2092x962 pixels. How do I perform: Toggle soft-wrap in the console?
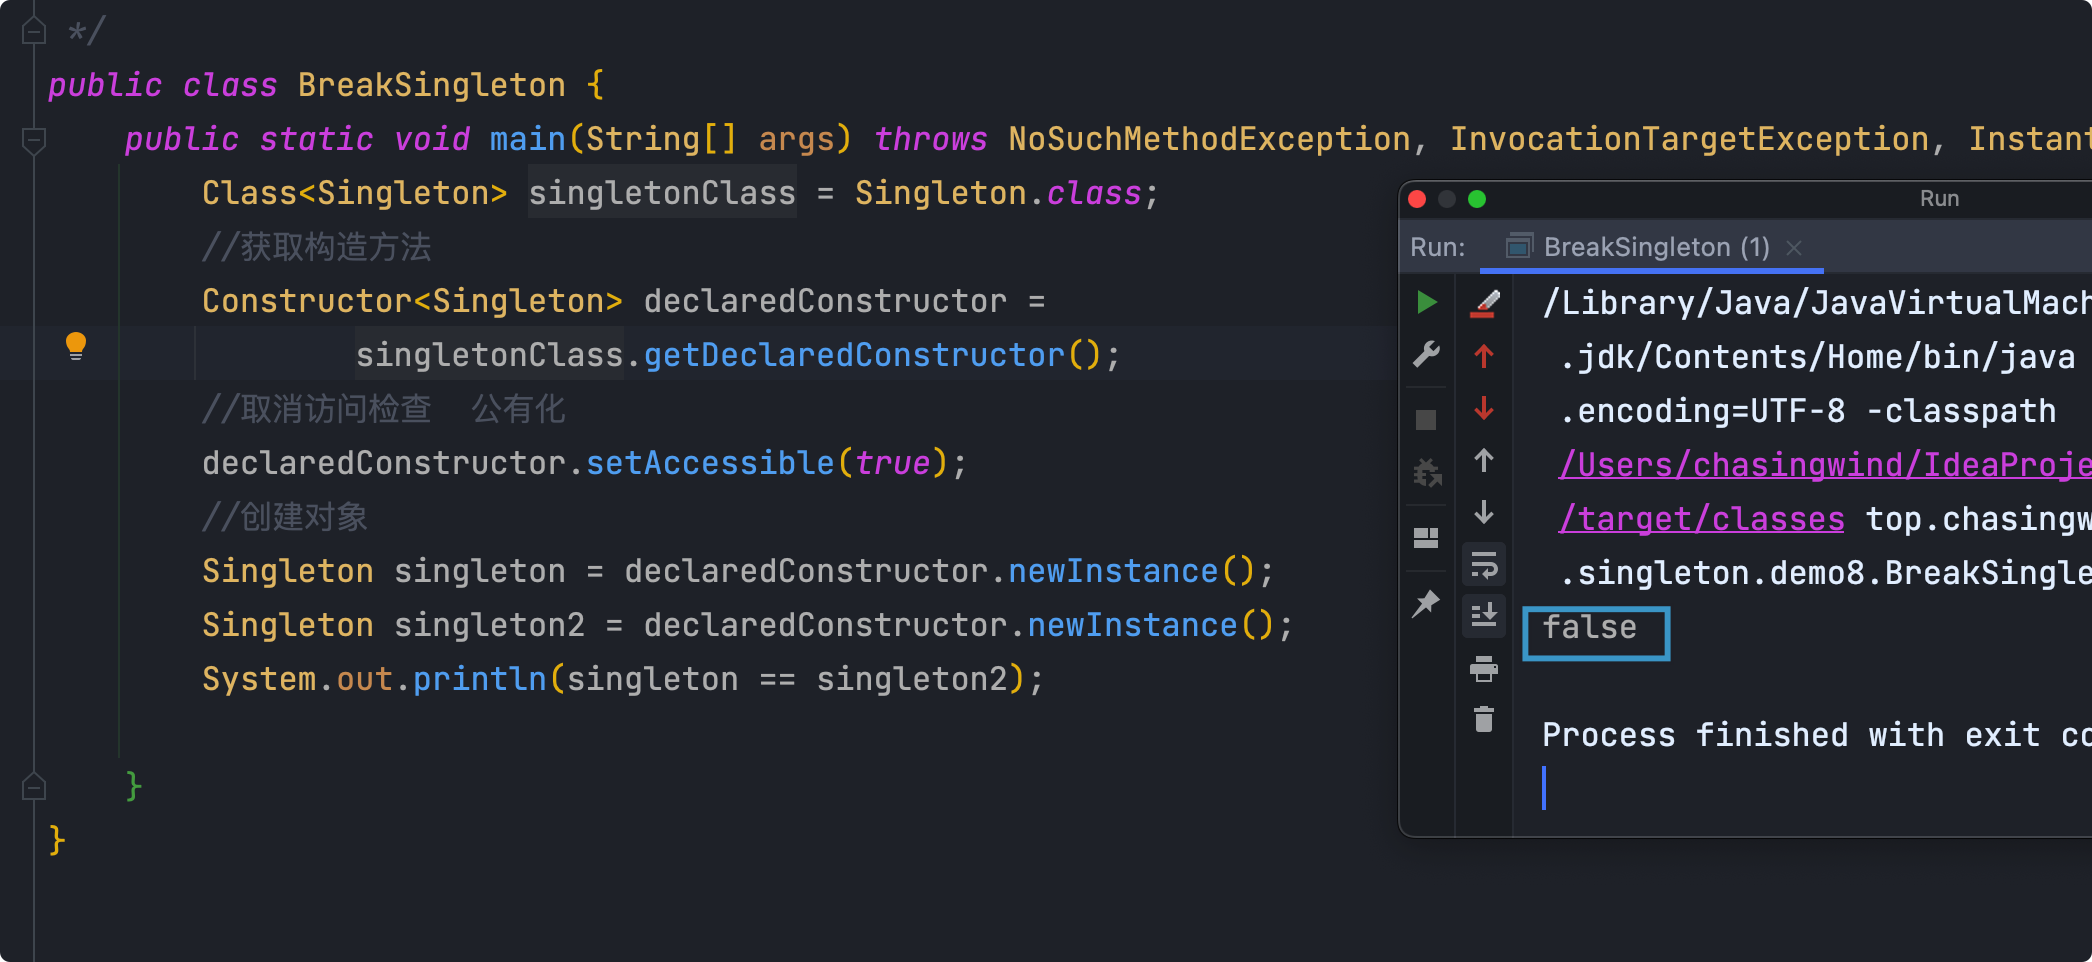click(1484, 565)
